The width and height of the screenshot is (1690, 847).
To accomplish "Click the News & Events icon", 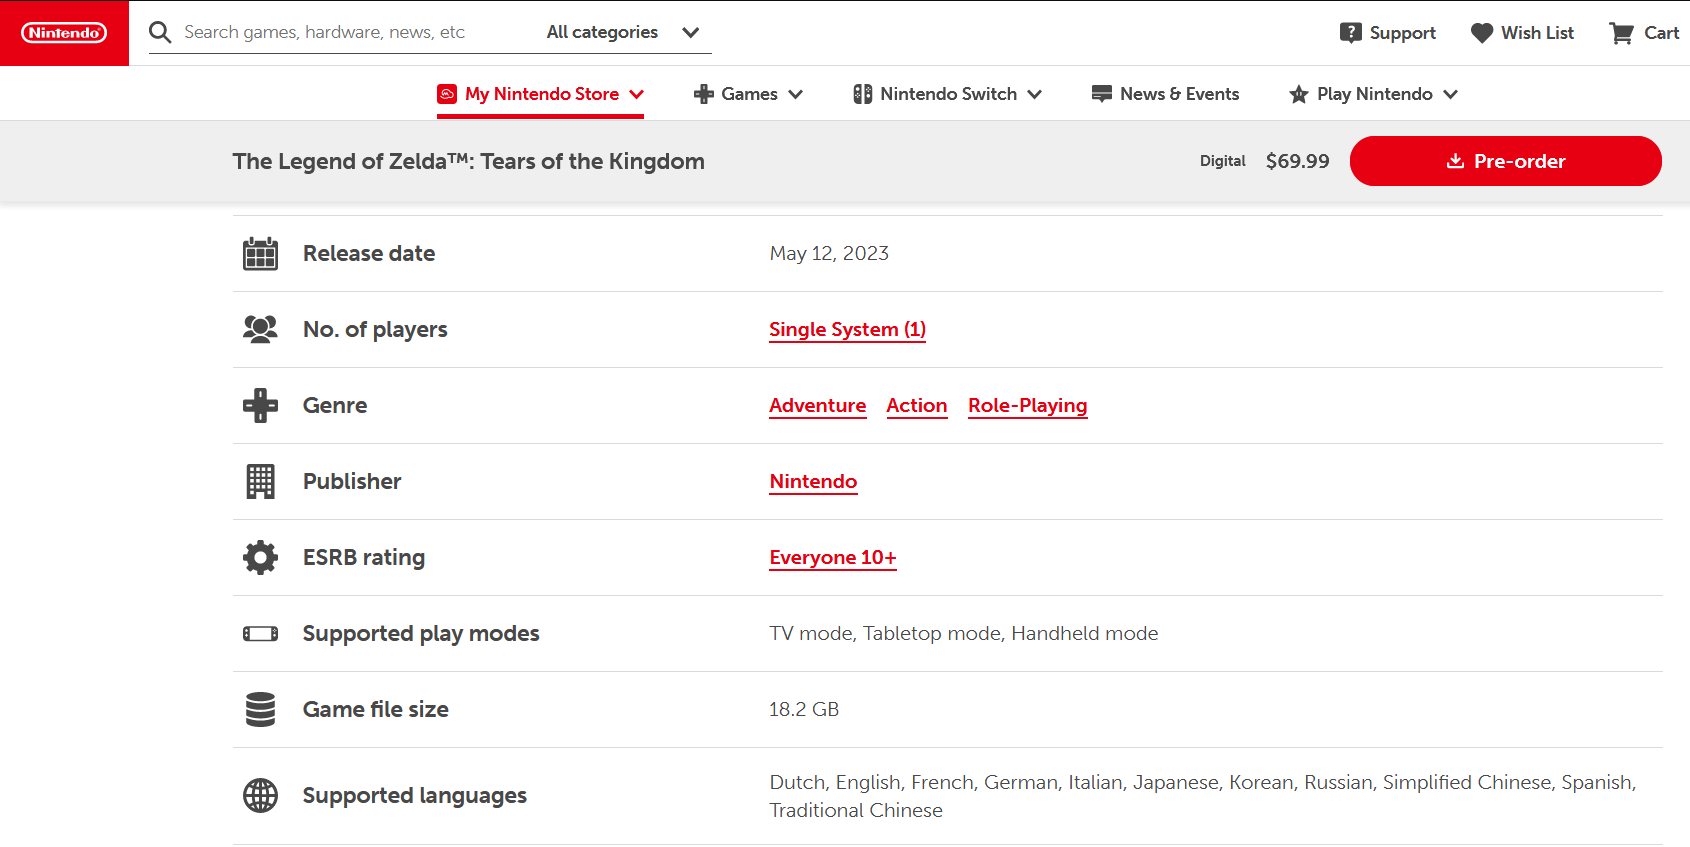I will click(x=1102, y=94).
